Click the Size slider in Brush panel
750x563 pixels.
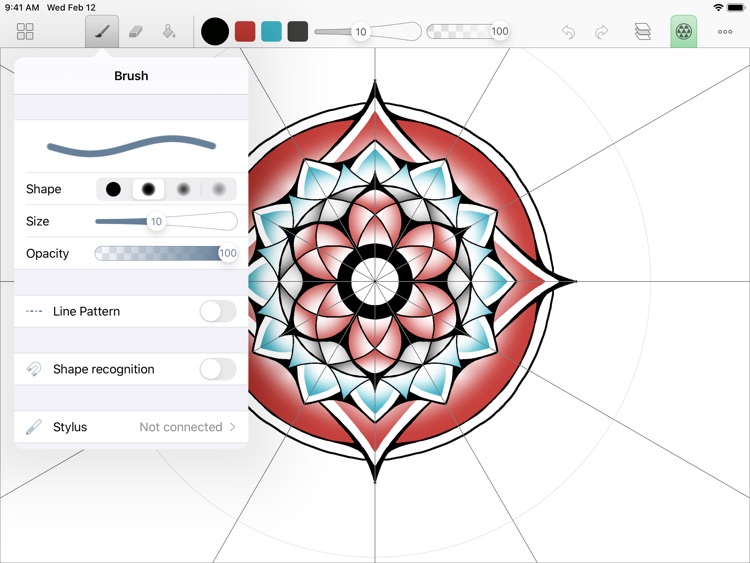click(x=166, y=221)
